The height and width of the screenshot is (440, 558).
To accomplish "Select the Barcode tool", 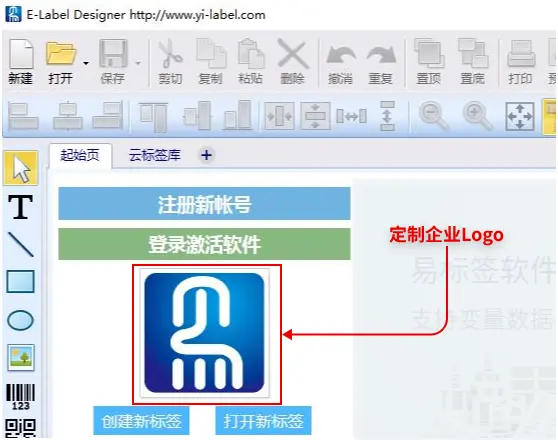I will (21, 397).
